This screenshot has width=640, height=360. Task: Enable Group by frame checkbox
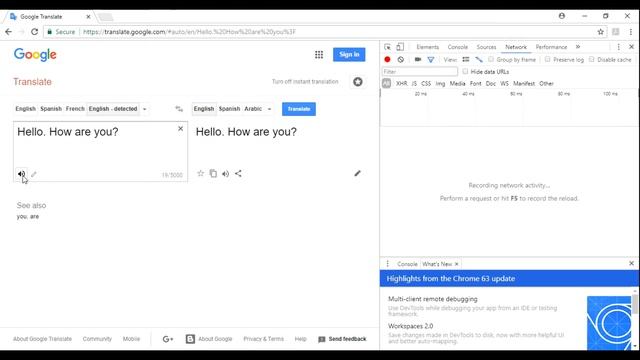pos(491,60)
